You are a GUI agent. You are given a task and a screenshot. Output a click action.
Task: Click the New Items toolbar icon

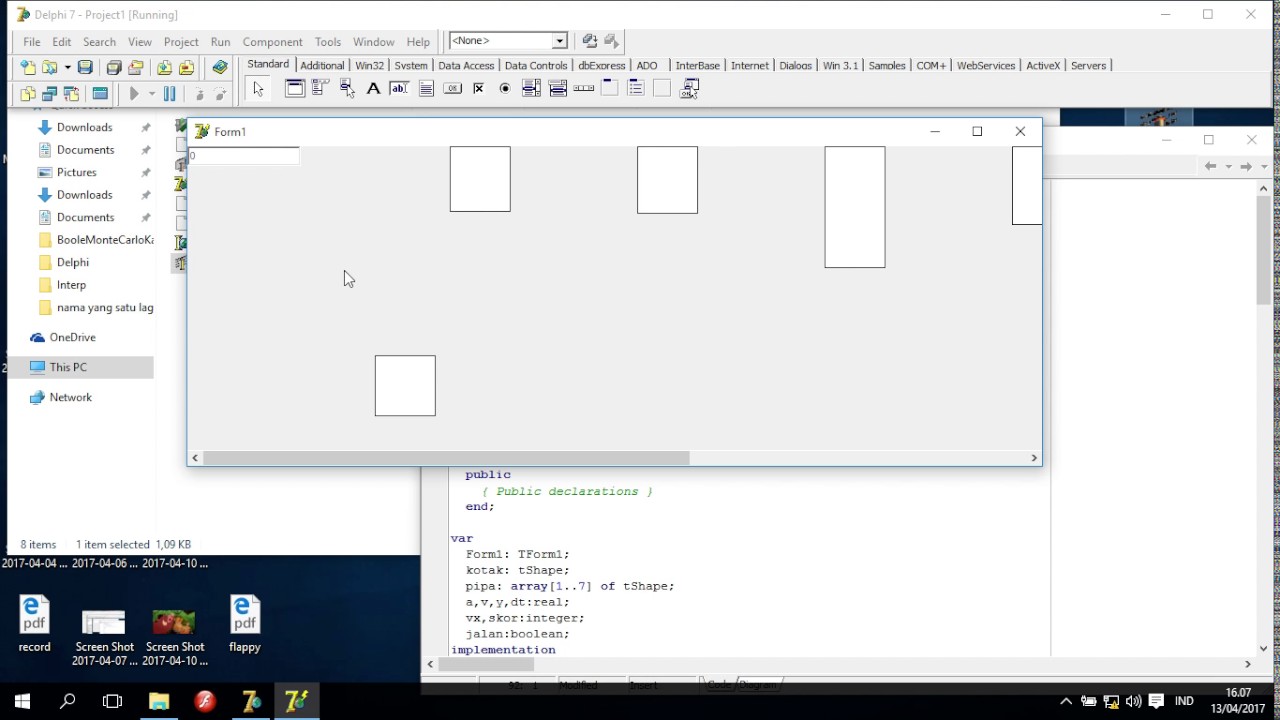point(28,67)
